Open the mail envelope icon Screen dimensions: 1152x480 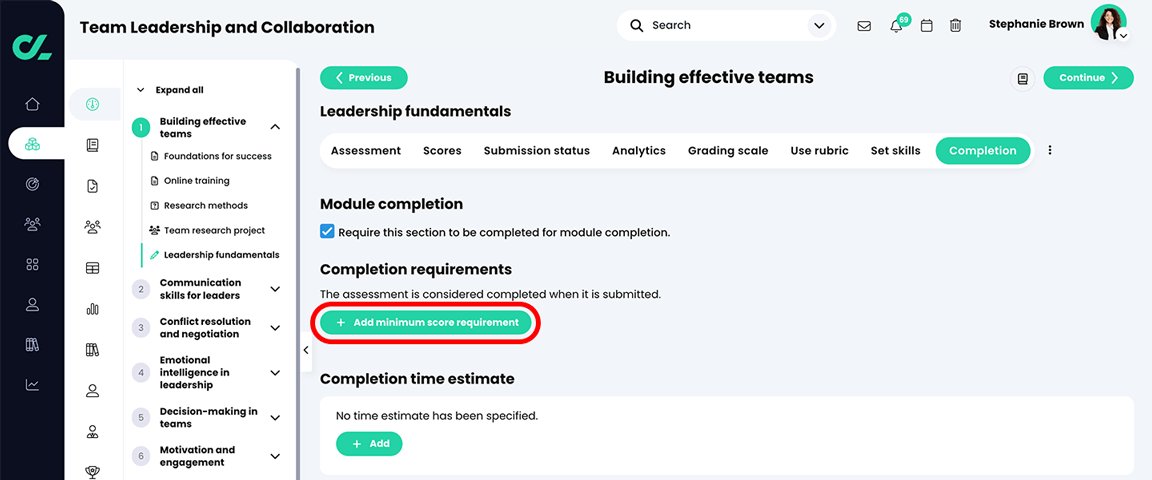[x=864, y=26]
